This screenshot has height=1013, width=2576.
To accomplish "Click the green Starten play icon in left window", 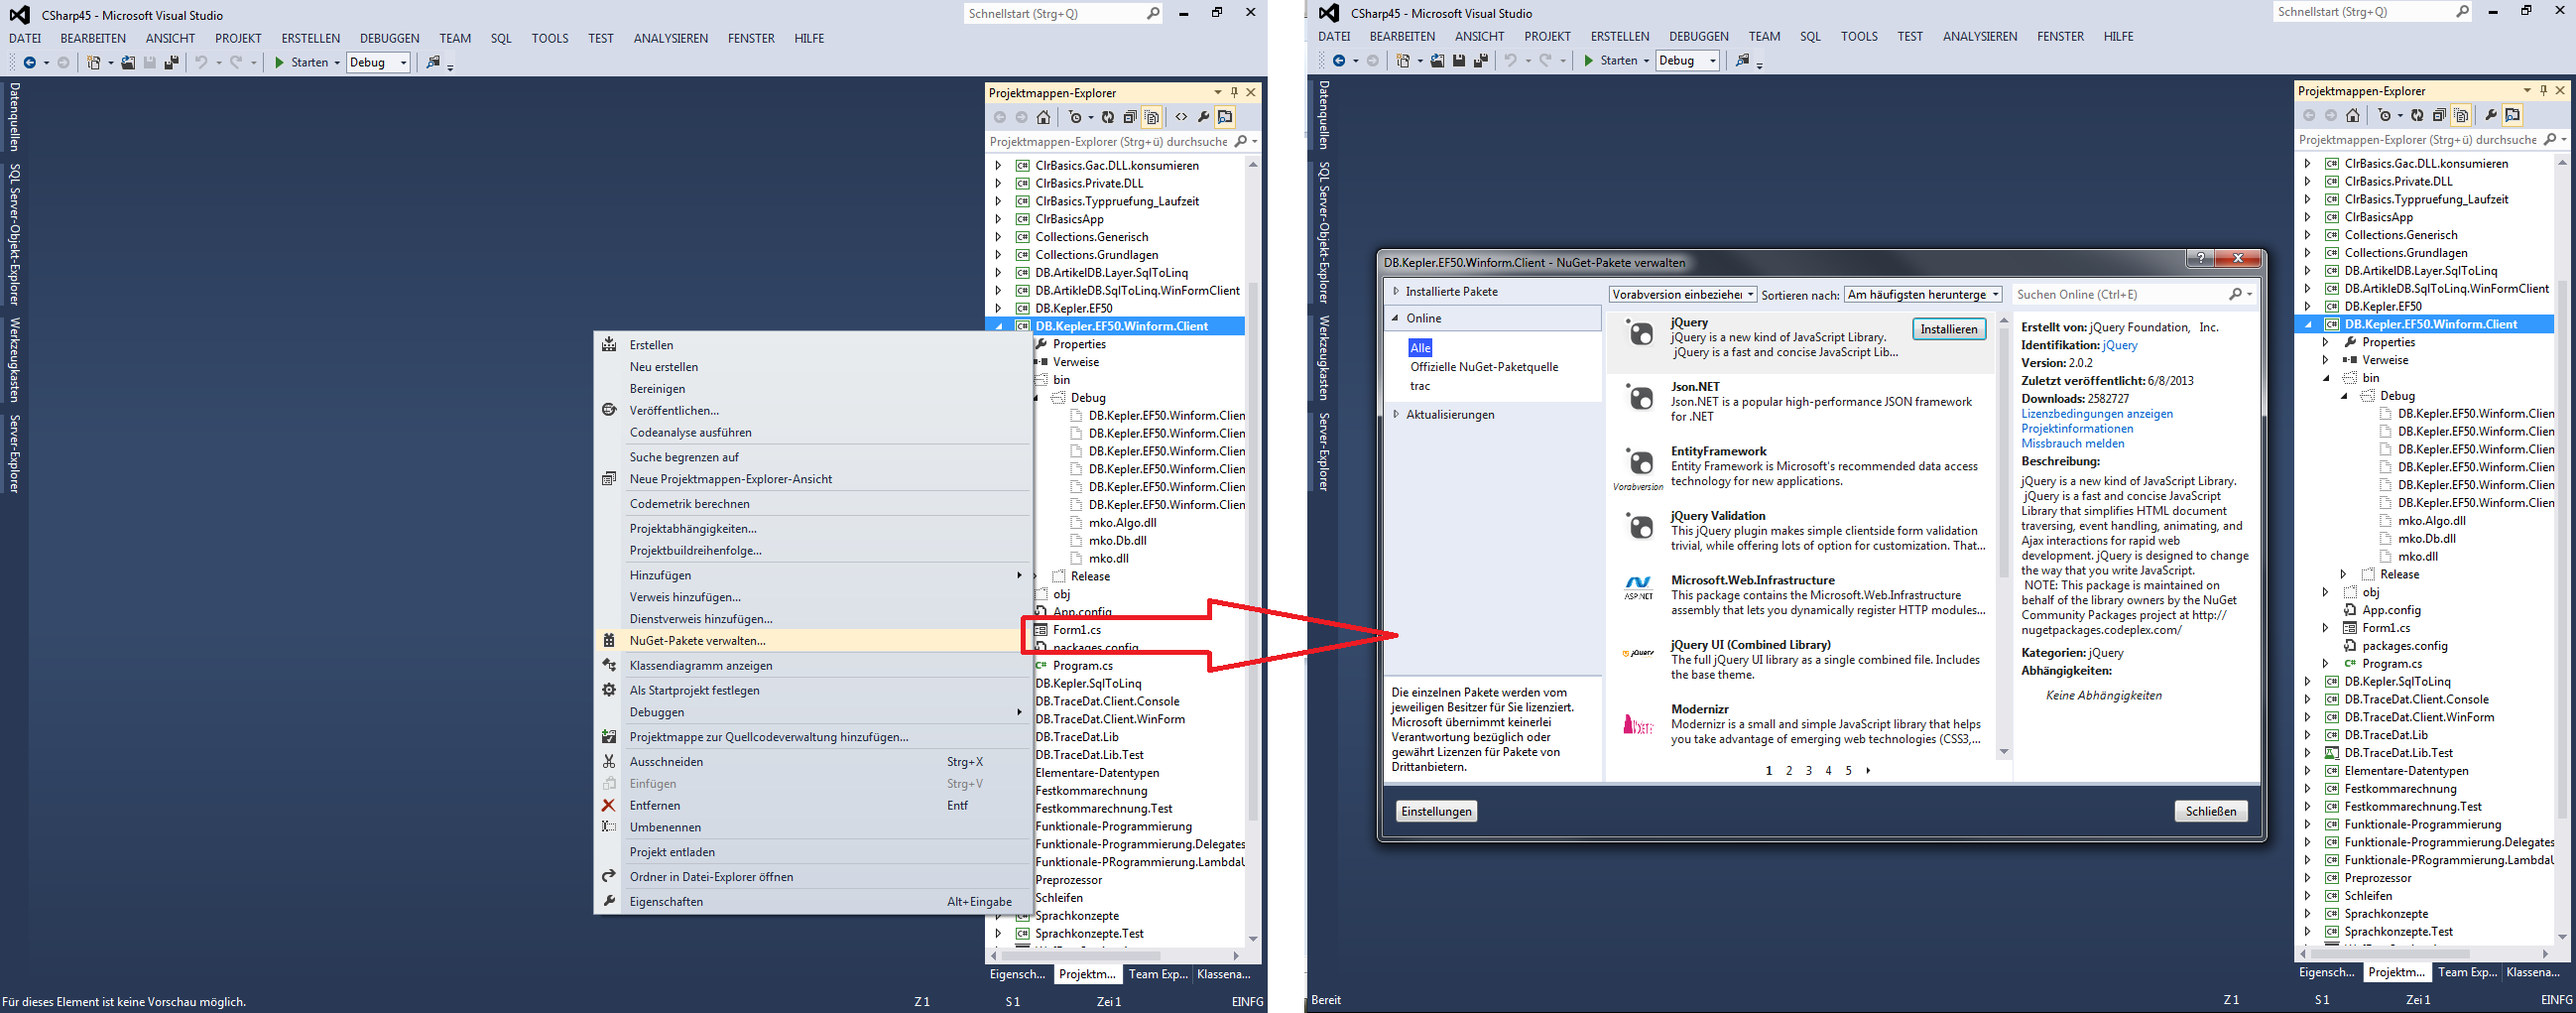I will tap(280, 62).
